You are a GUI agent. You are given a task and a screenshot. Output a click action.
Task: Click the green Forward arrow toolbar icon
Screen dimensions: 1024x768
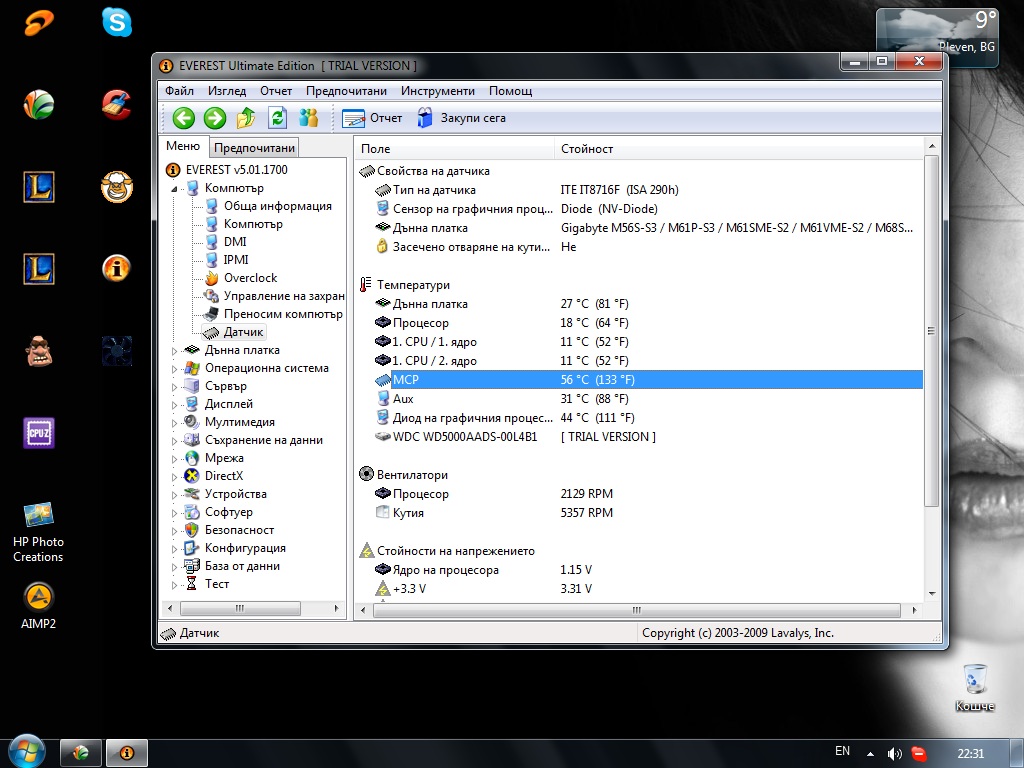(214, 118)
